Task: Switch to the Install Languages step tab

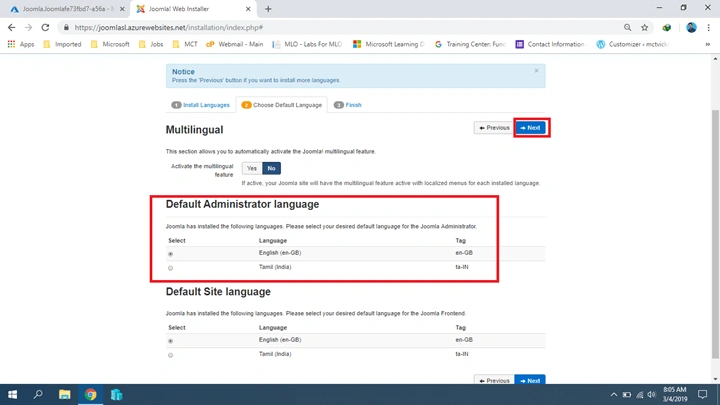Action: click(x=201, y=105)
